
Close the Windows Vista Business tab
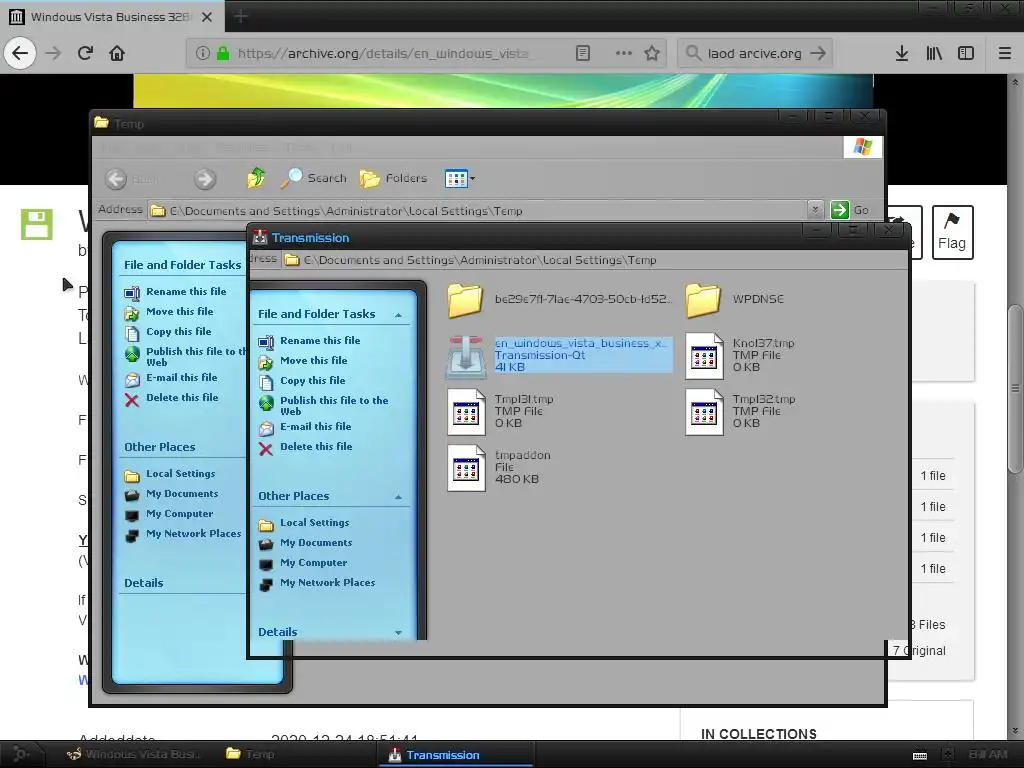[206, 17]
